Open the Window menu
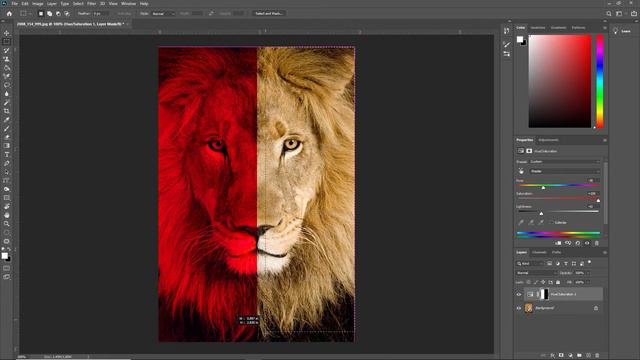640x360 pixels. pyautogui.click(x=129, y=4)
